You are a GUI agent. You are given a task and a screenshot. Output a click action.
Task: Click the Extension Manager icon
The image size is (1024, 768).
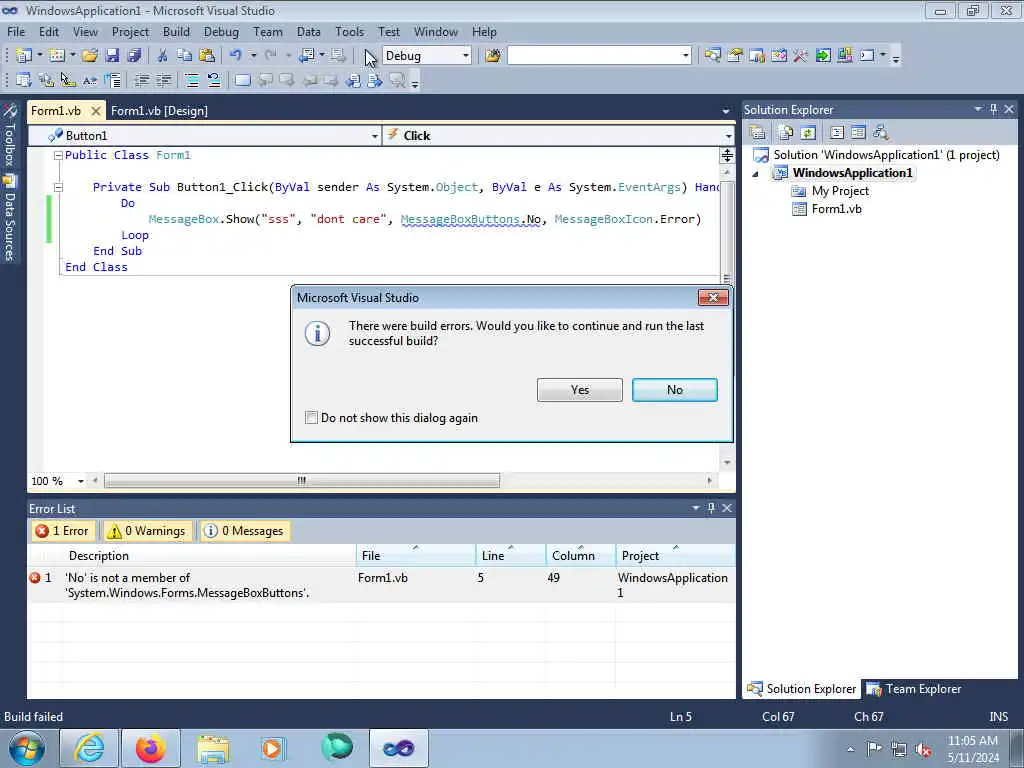click(x=844, y=56)
